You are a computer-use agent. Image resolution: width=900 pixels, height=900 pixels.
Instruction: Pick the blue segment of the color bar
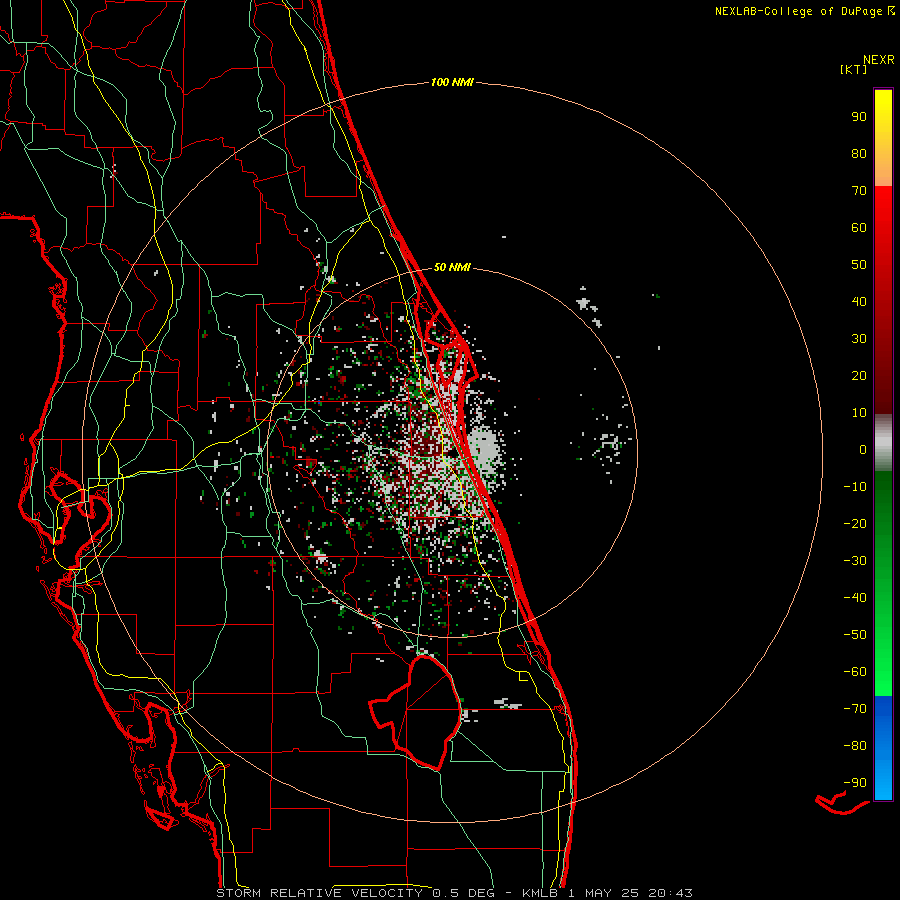(883, 748)
